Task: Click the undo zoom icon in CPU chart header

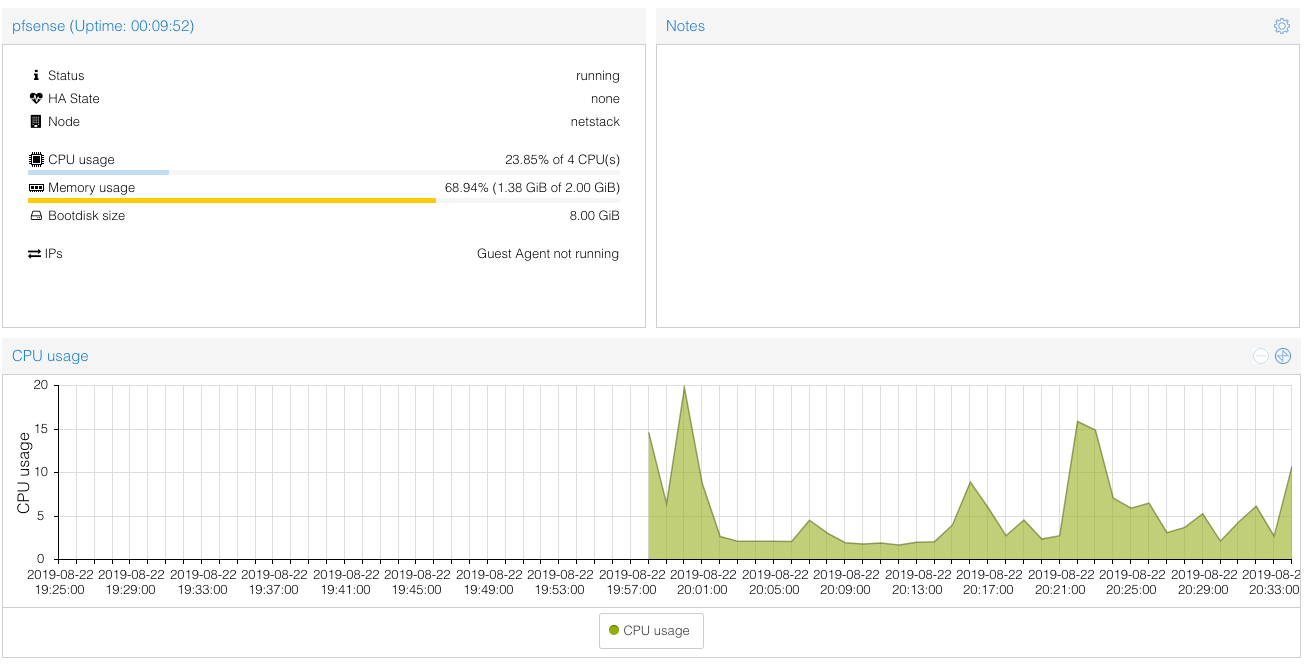Action: [1261, 356]
